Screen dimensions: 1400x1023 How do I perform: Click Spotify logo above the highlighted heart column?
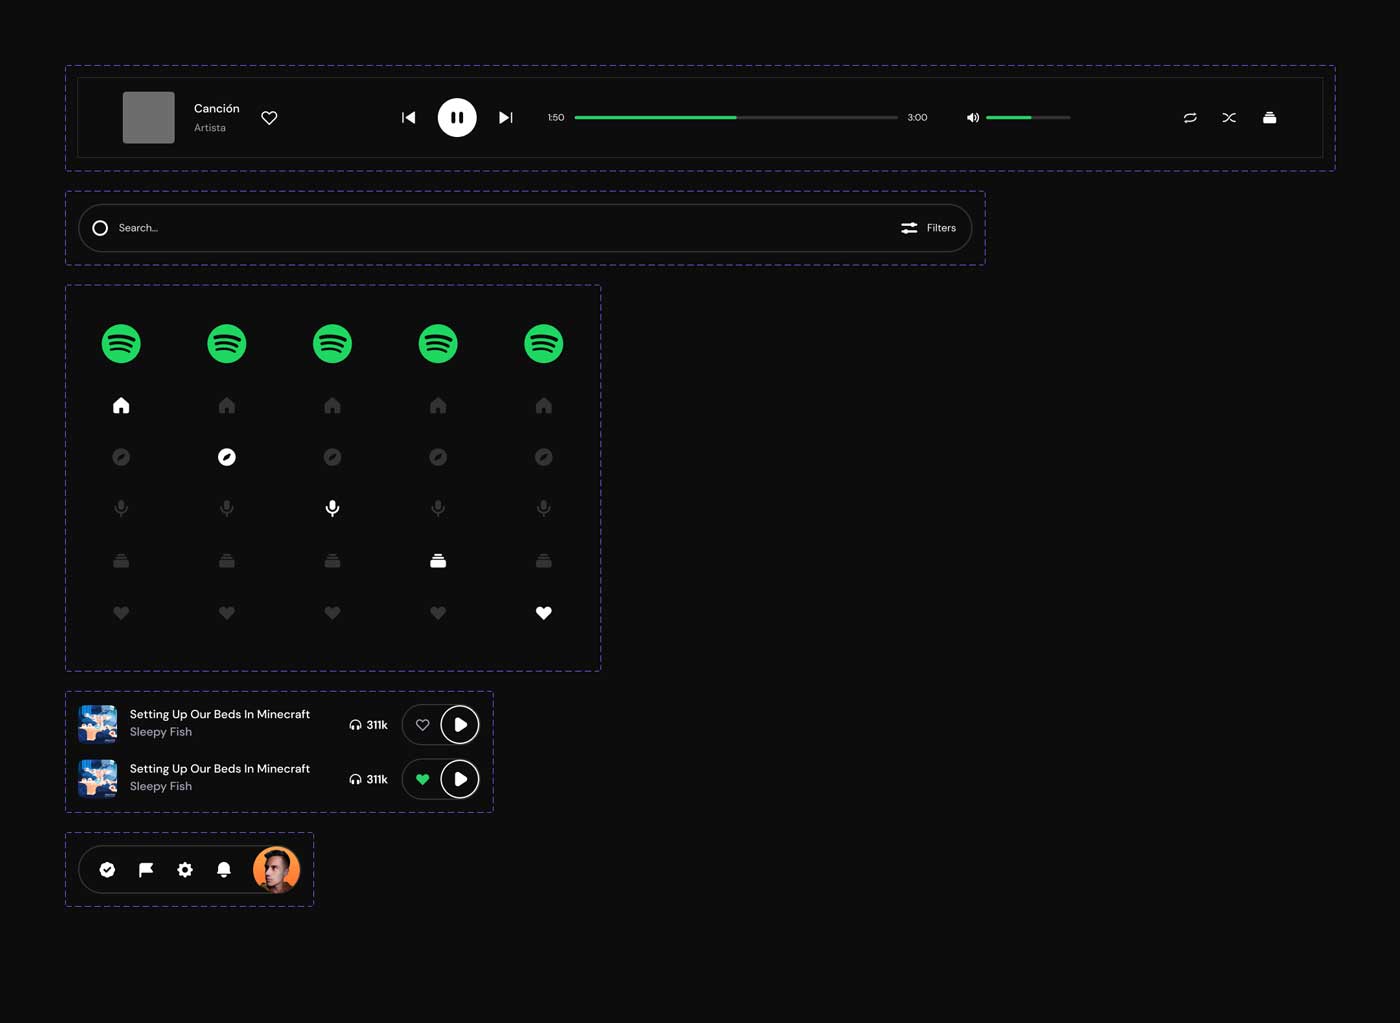click(544, 344)
